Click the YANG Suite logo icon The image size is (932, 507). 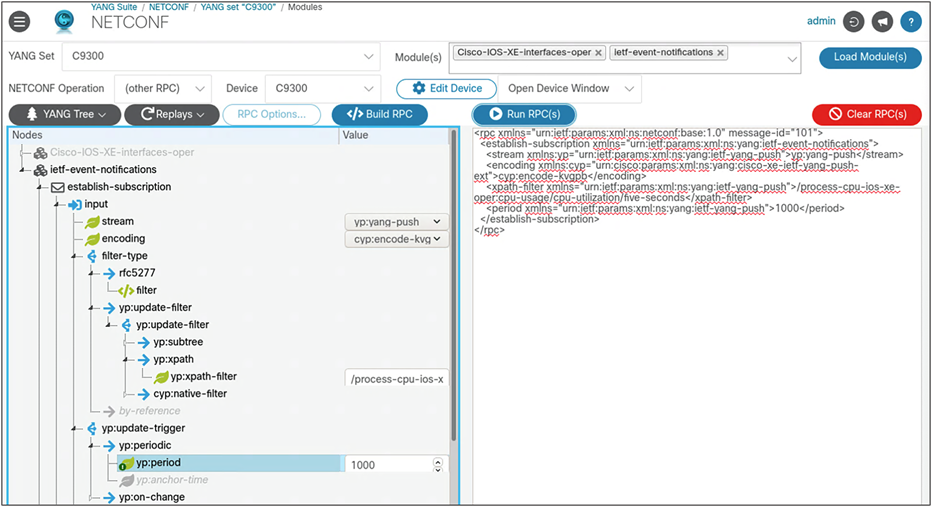pyautogui.click(x=64, y=21)
